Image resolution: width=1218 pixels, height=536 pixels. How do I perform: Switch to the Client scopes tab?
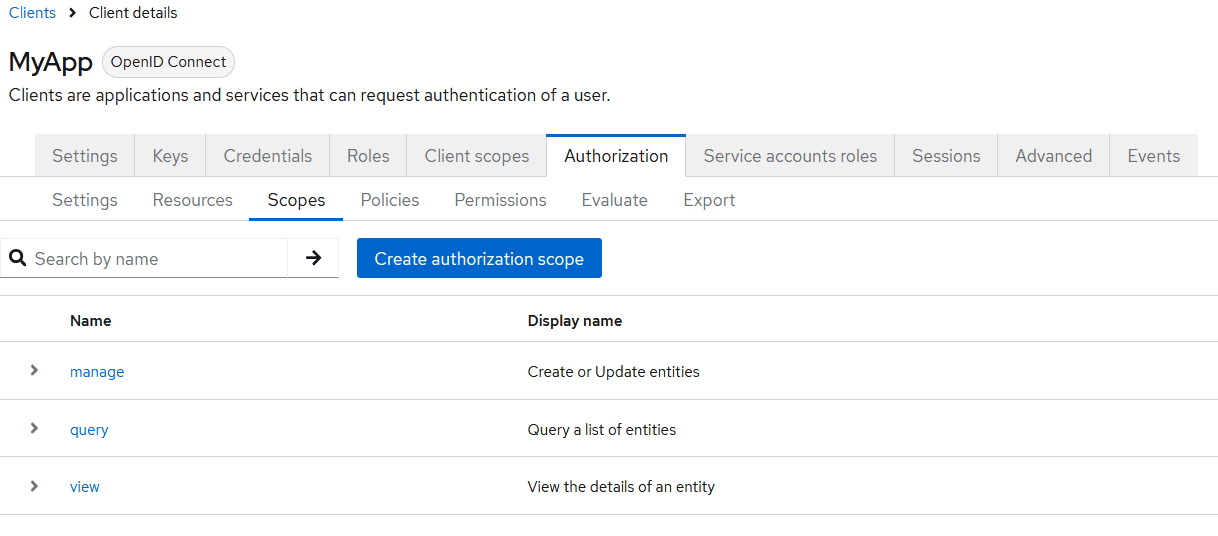coord(476,156)
